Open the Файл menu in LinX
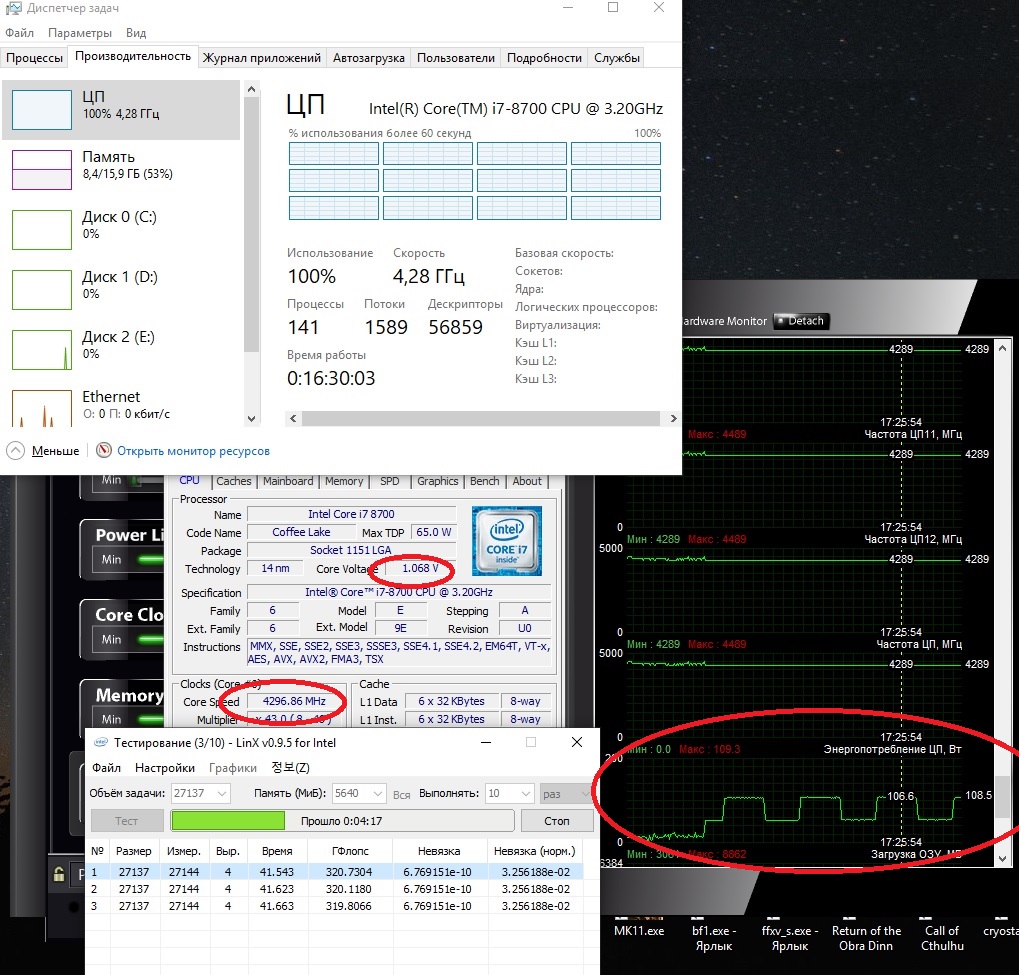 [106, 768]
